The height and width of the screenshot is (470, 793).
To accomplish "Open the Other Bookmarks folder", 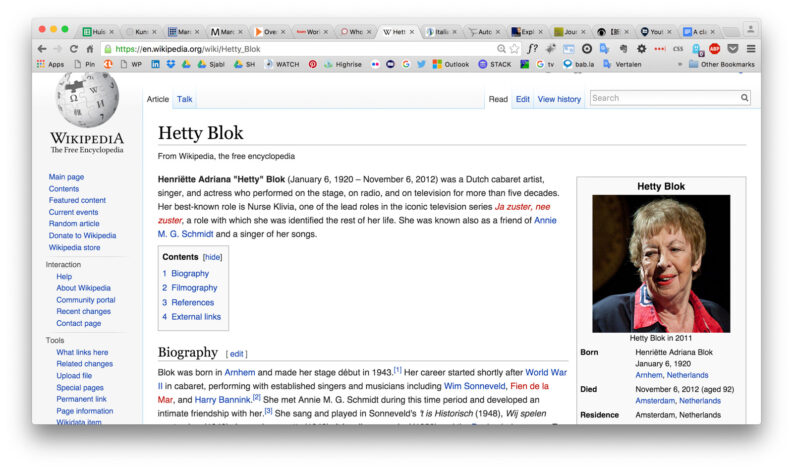I will [x=721, y=64].
